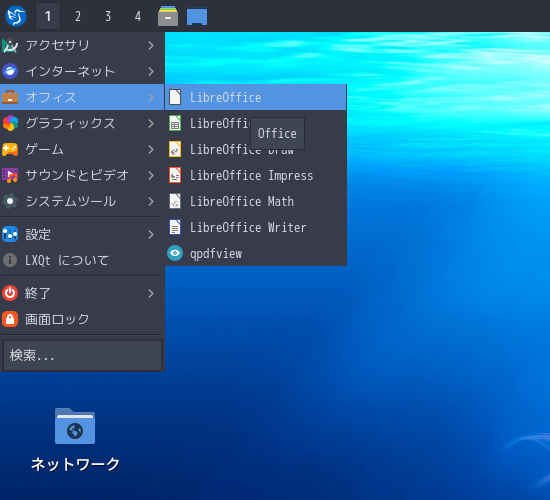The width and height of the screenshot is (550, 500).
Task: Open the インターネット menu category
Action: [x=82, y=71]
